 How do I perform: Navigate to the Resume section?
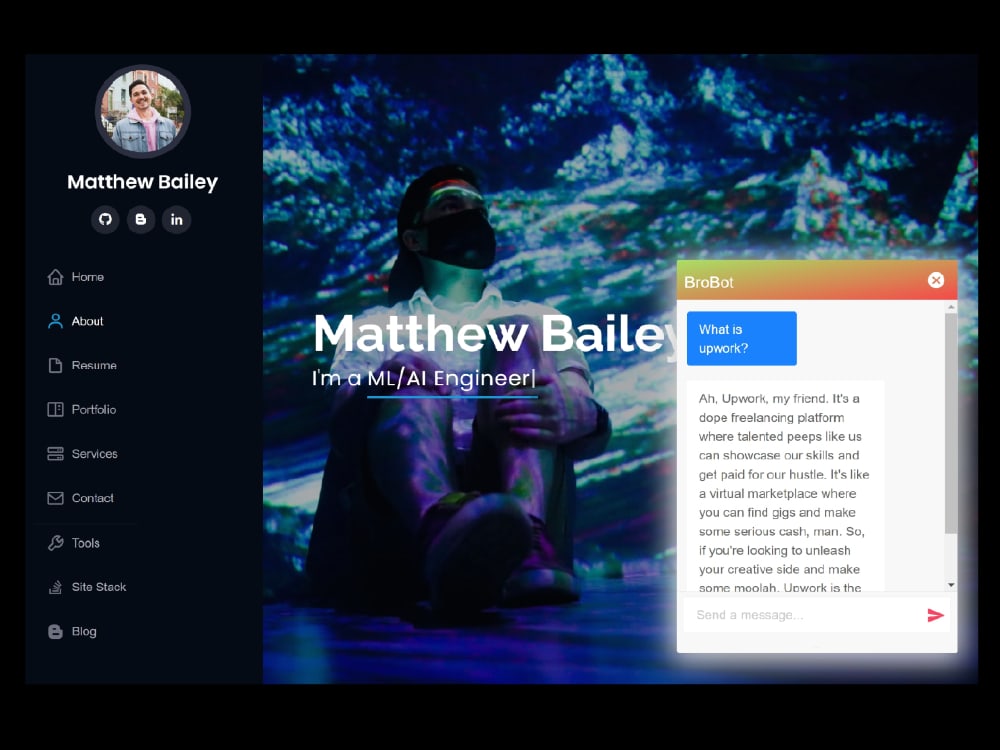94,365
